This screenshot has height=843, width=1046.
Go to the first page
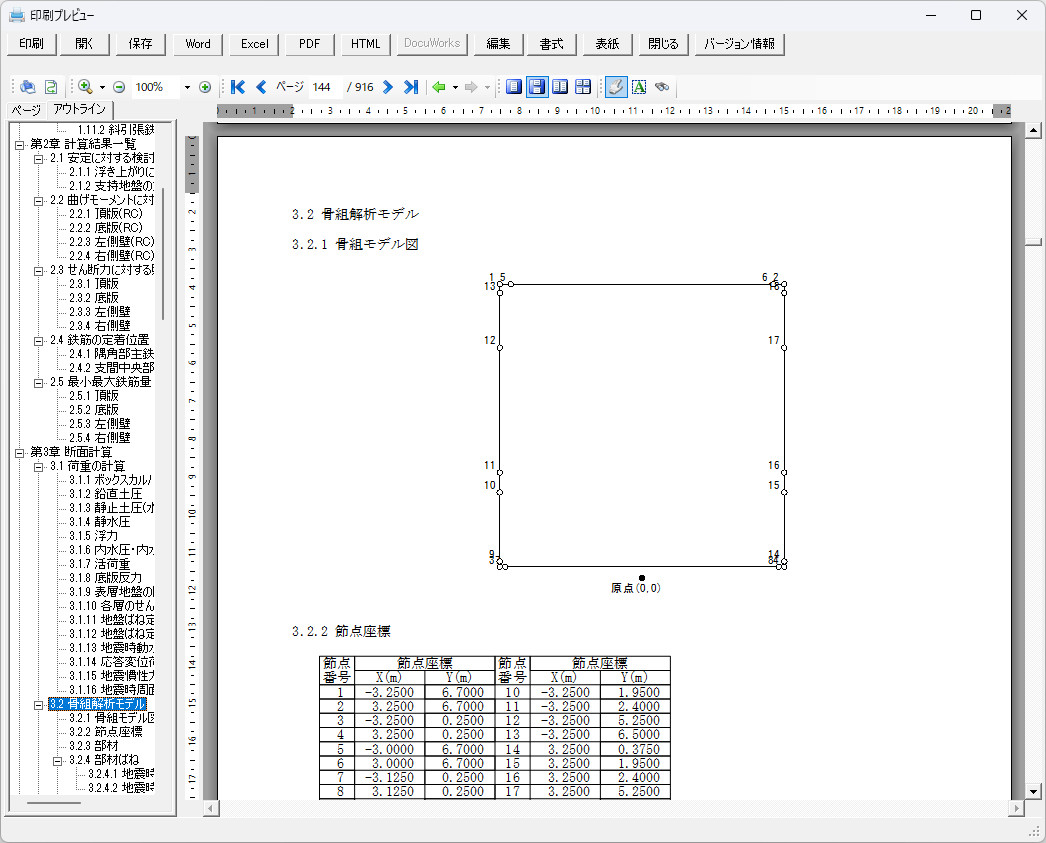click(x=238, y=87)
